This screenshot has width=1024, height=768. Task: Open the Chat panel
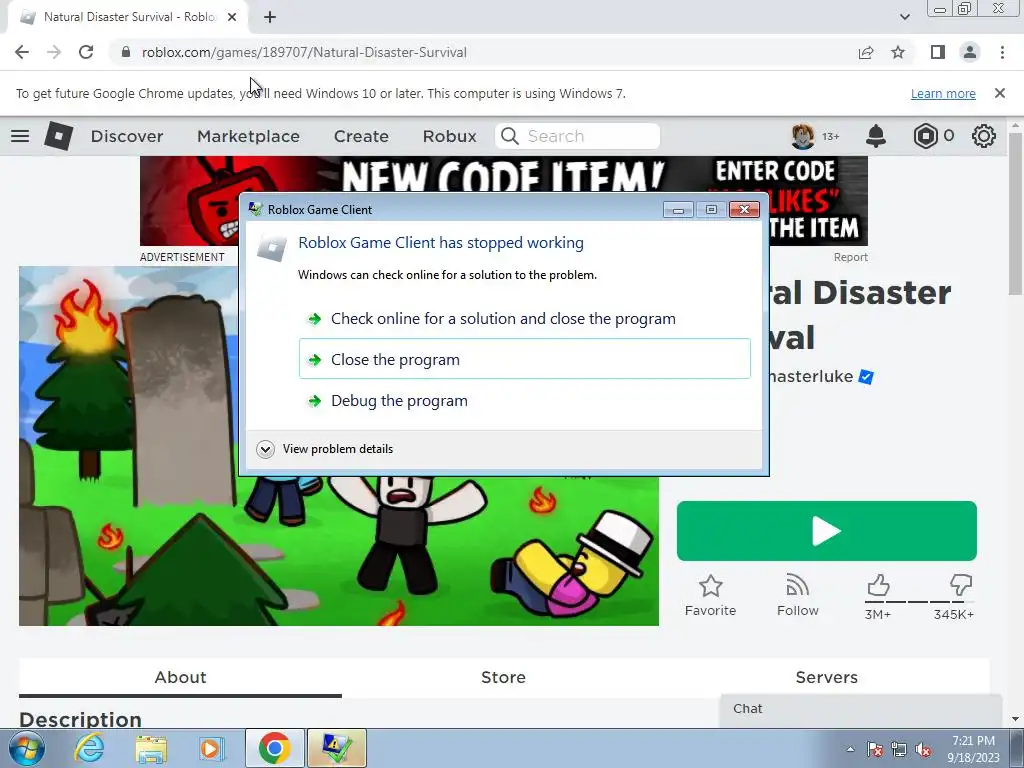(x=861, y=709)
